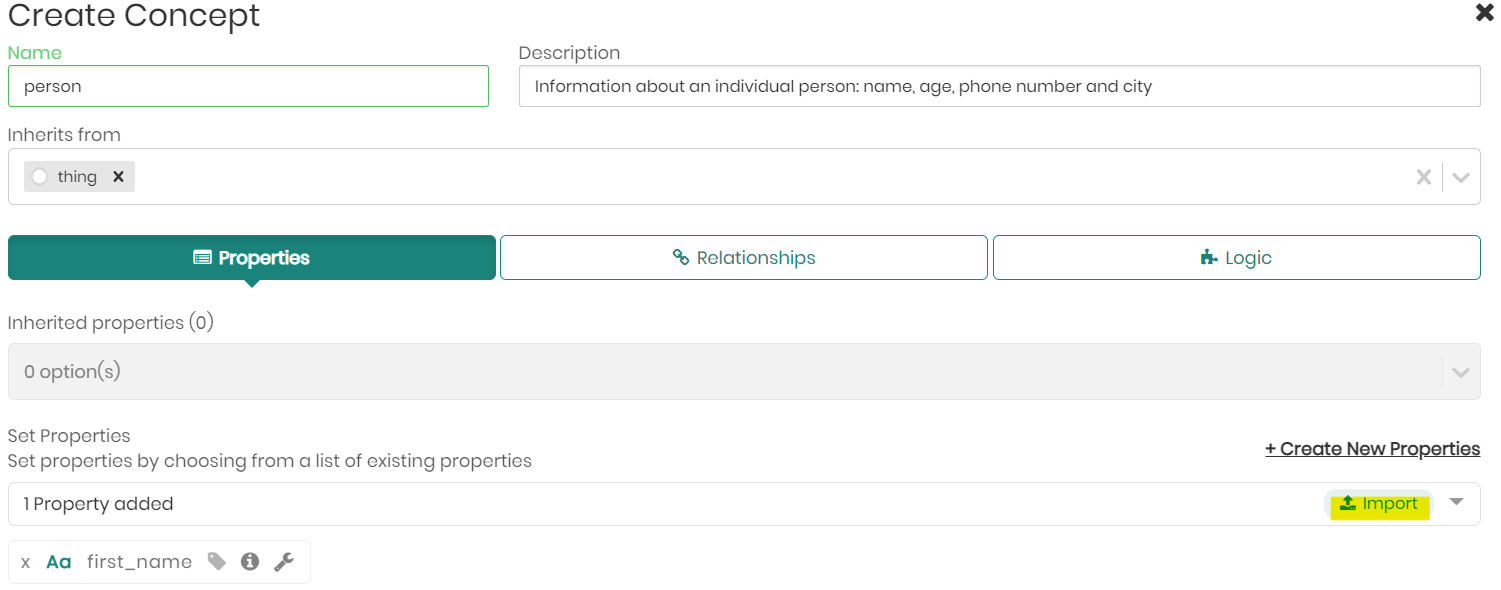This screenshot has width=1501, height=590.
Task: Select the Properties tab
Action: (251, 258)
